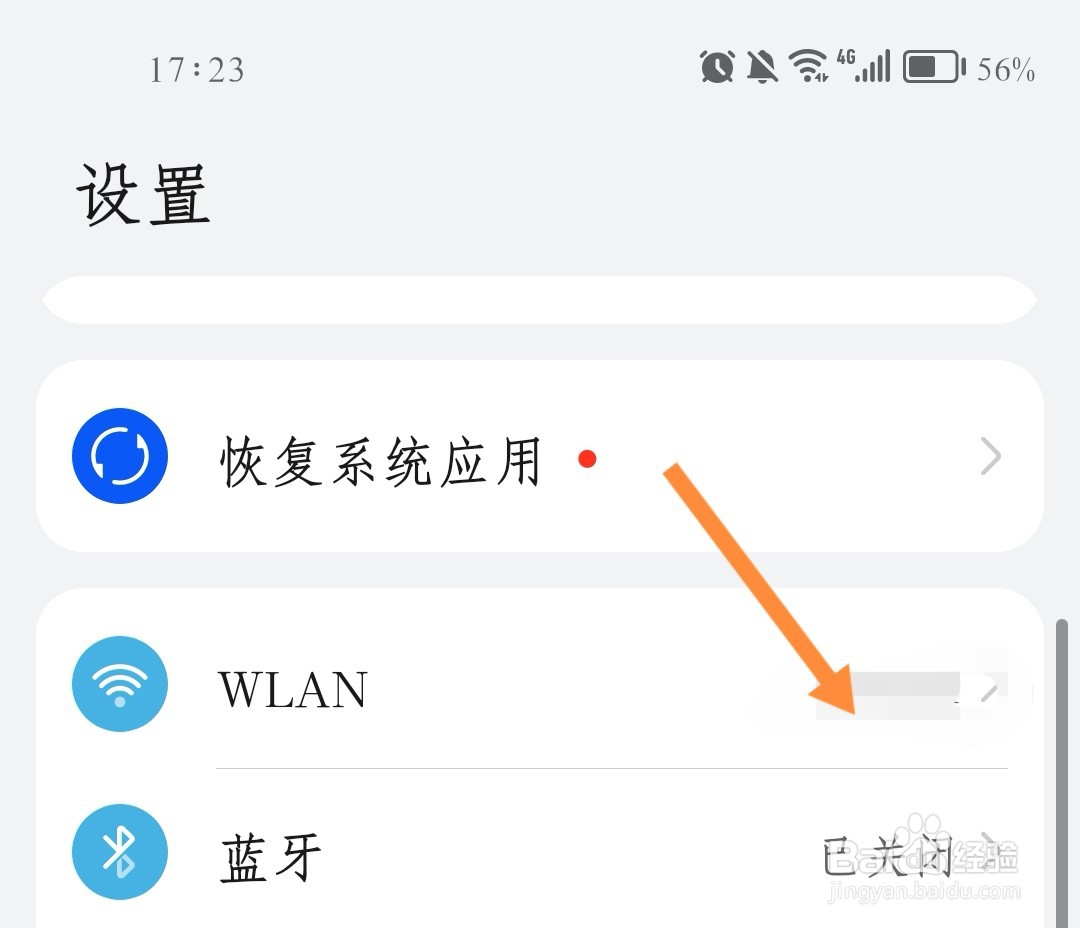Screen dimensions: 1080x928
Task: Tap the red notification dot
Action: (x=588, y=459)
